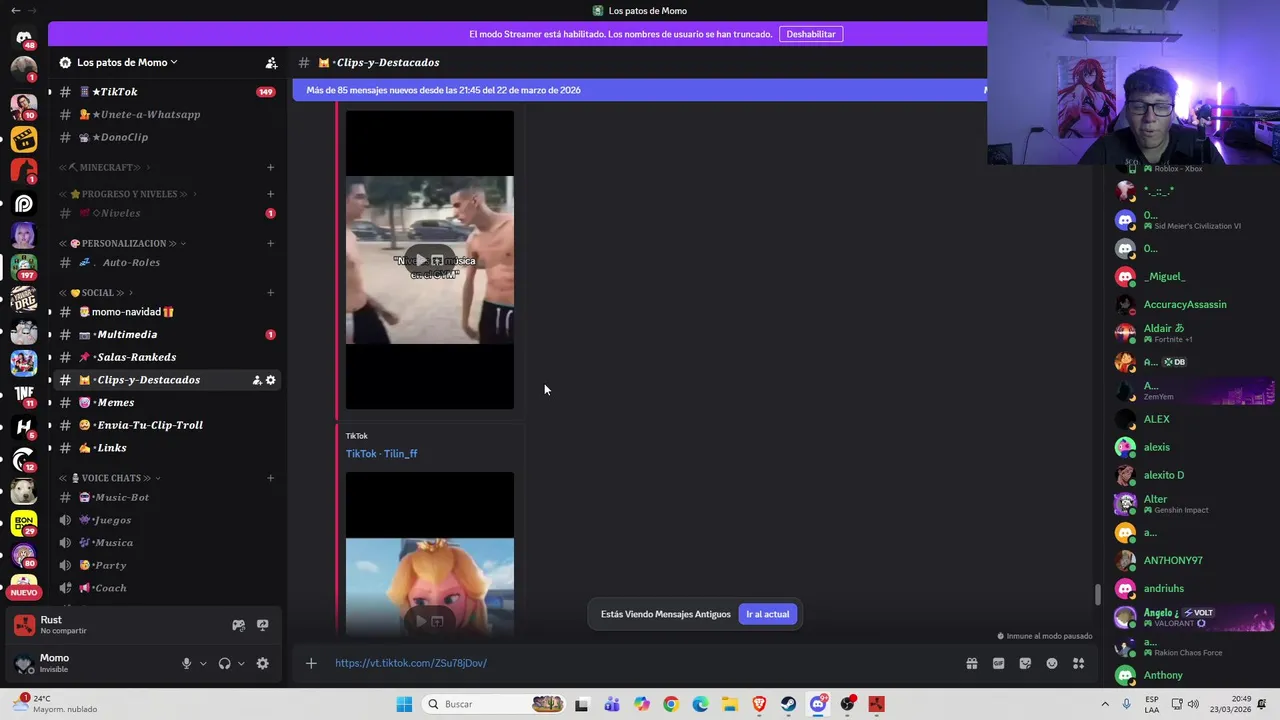Open the momo-navidad channel
Viewport: 1280px width, 720px height.
(165, 312)
